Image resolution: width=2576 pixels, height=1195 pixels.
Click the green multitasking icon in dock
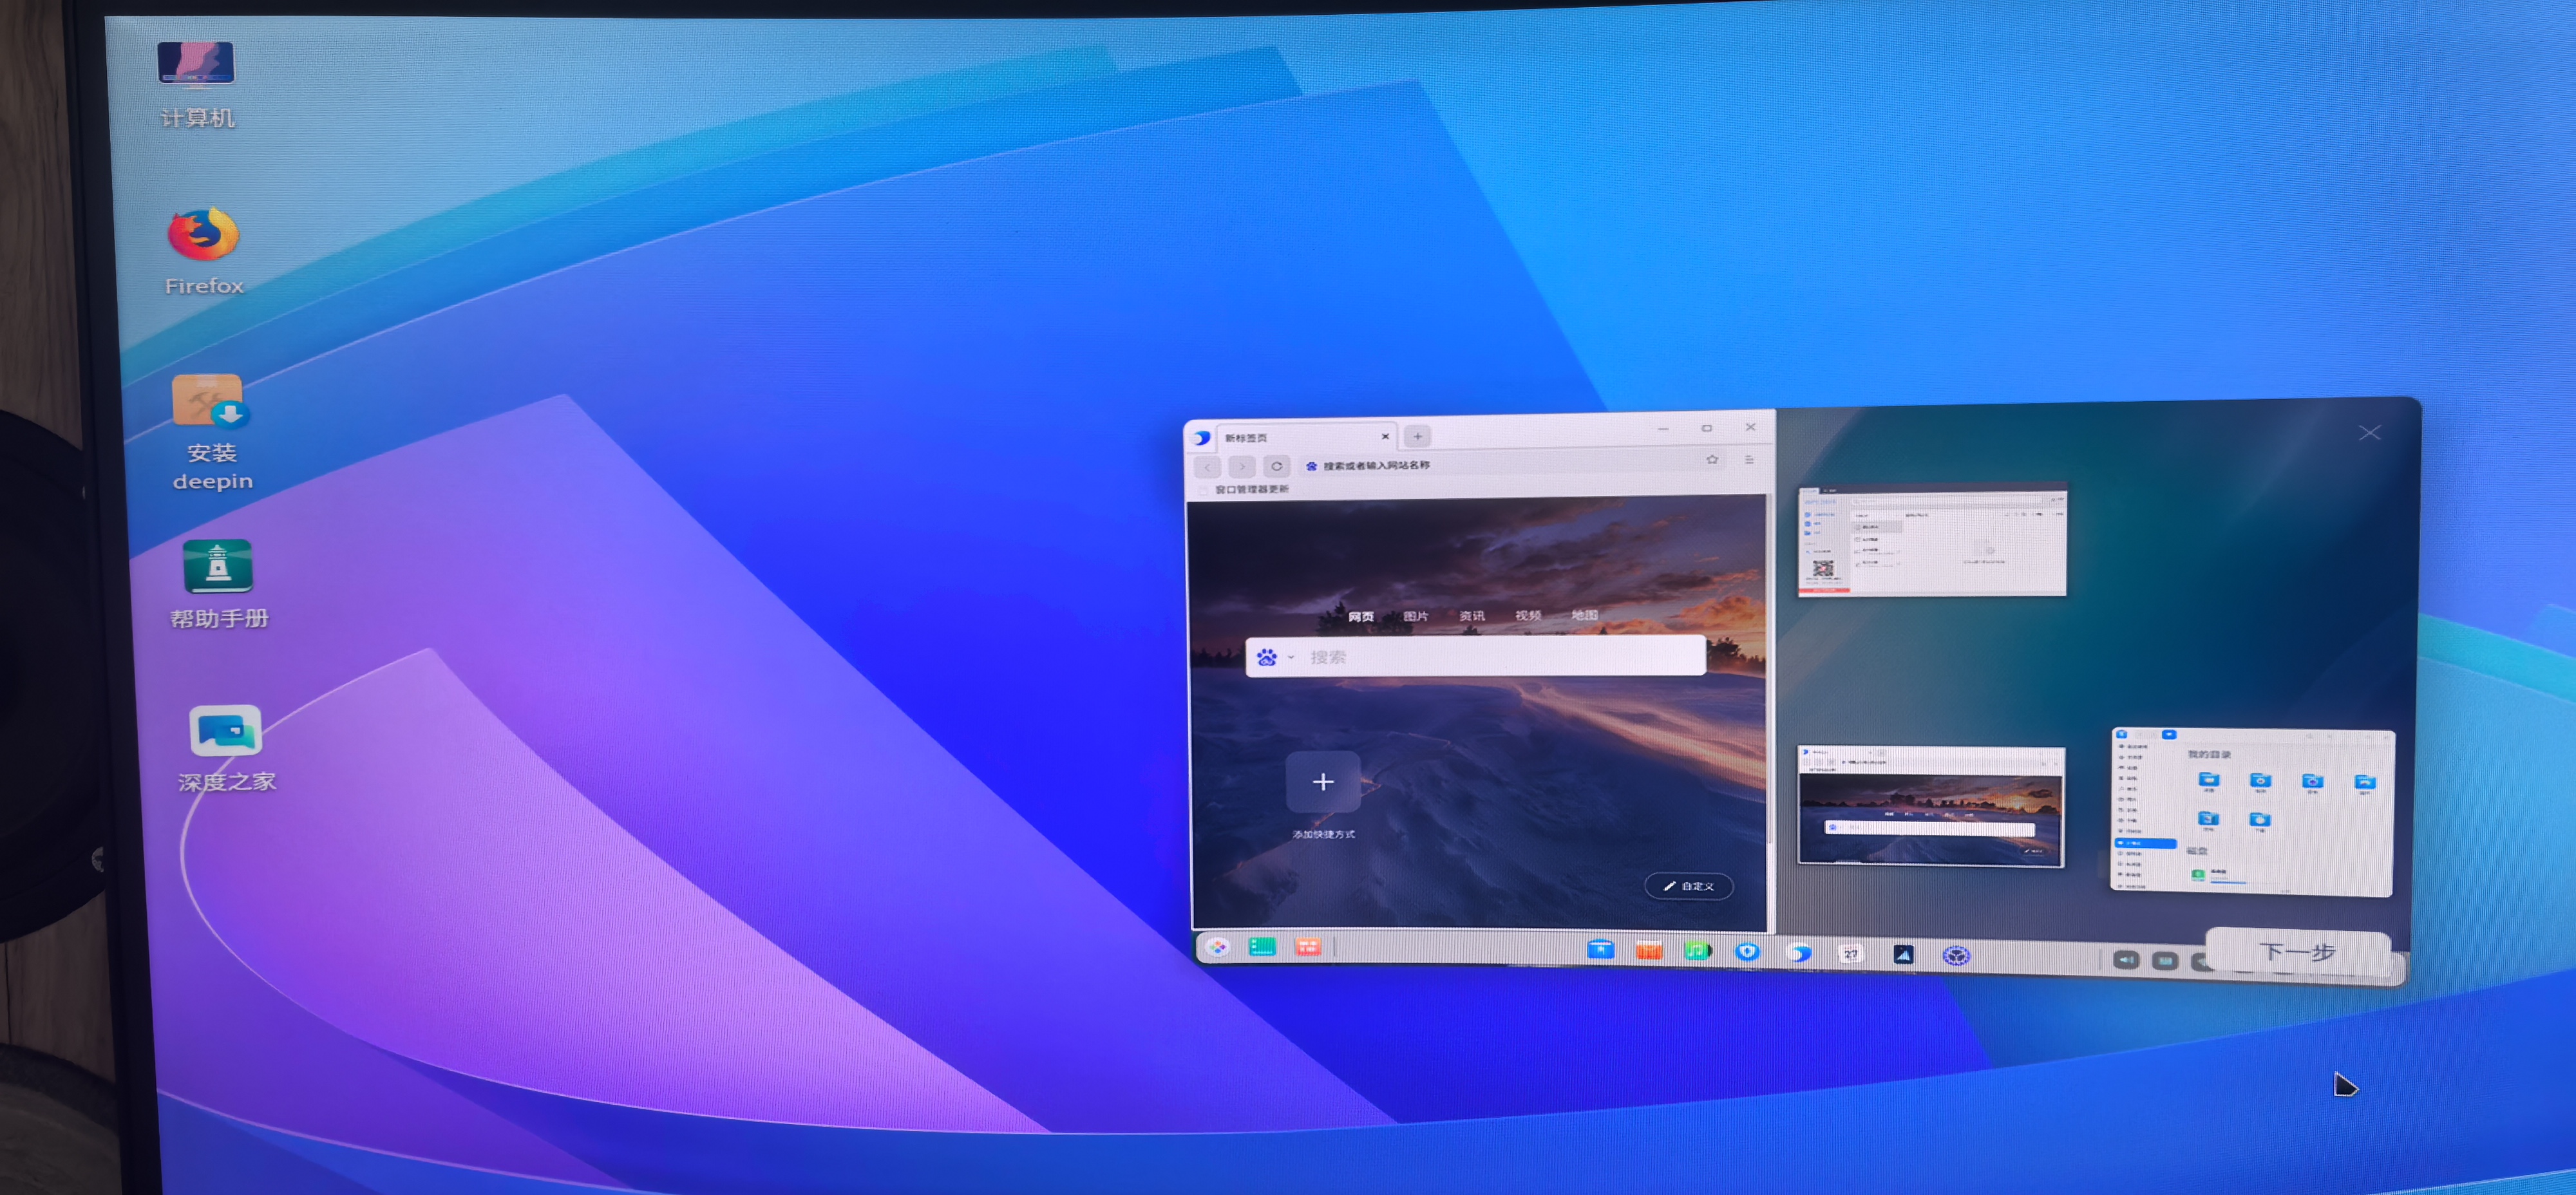point(1263,946)
